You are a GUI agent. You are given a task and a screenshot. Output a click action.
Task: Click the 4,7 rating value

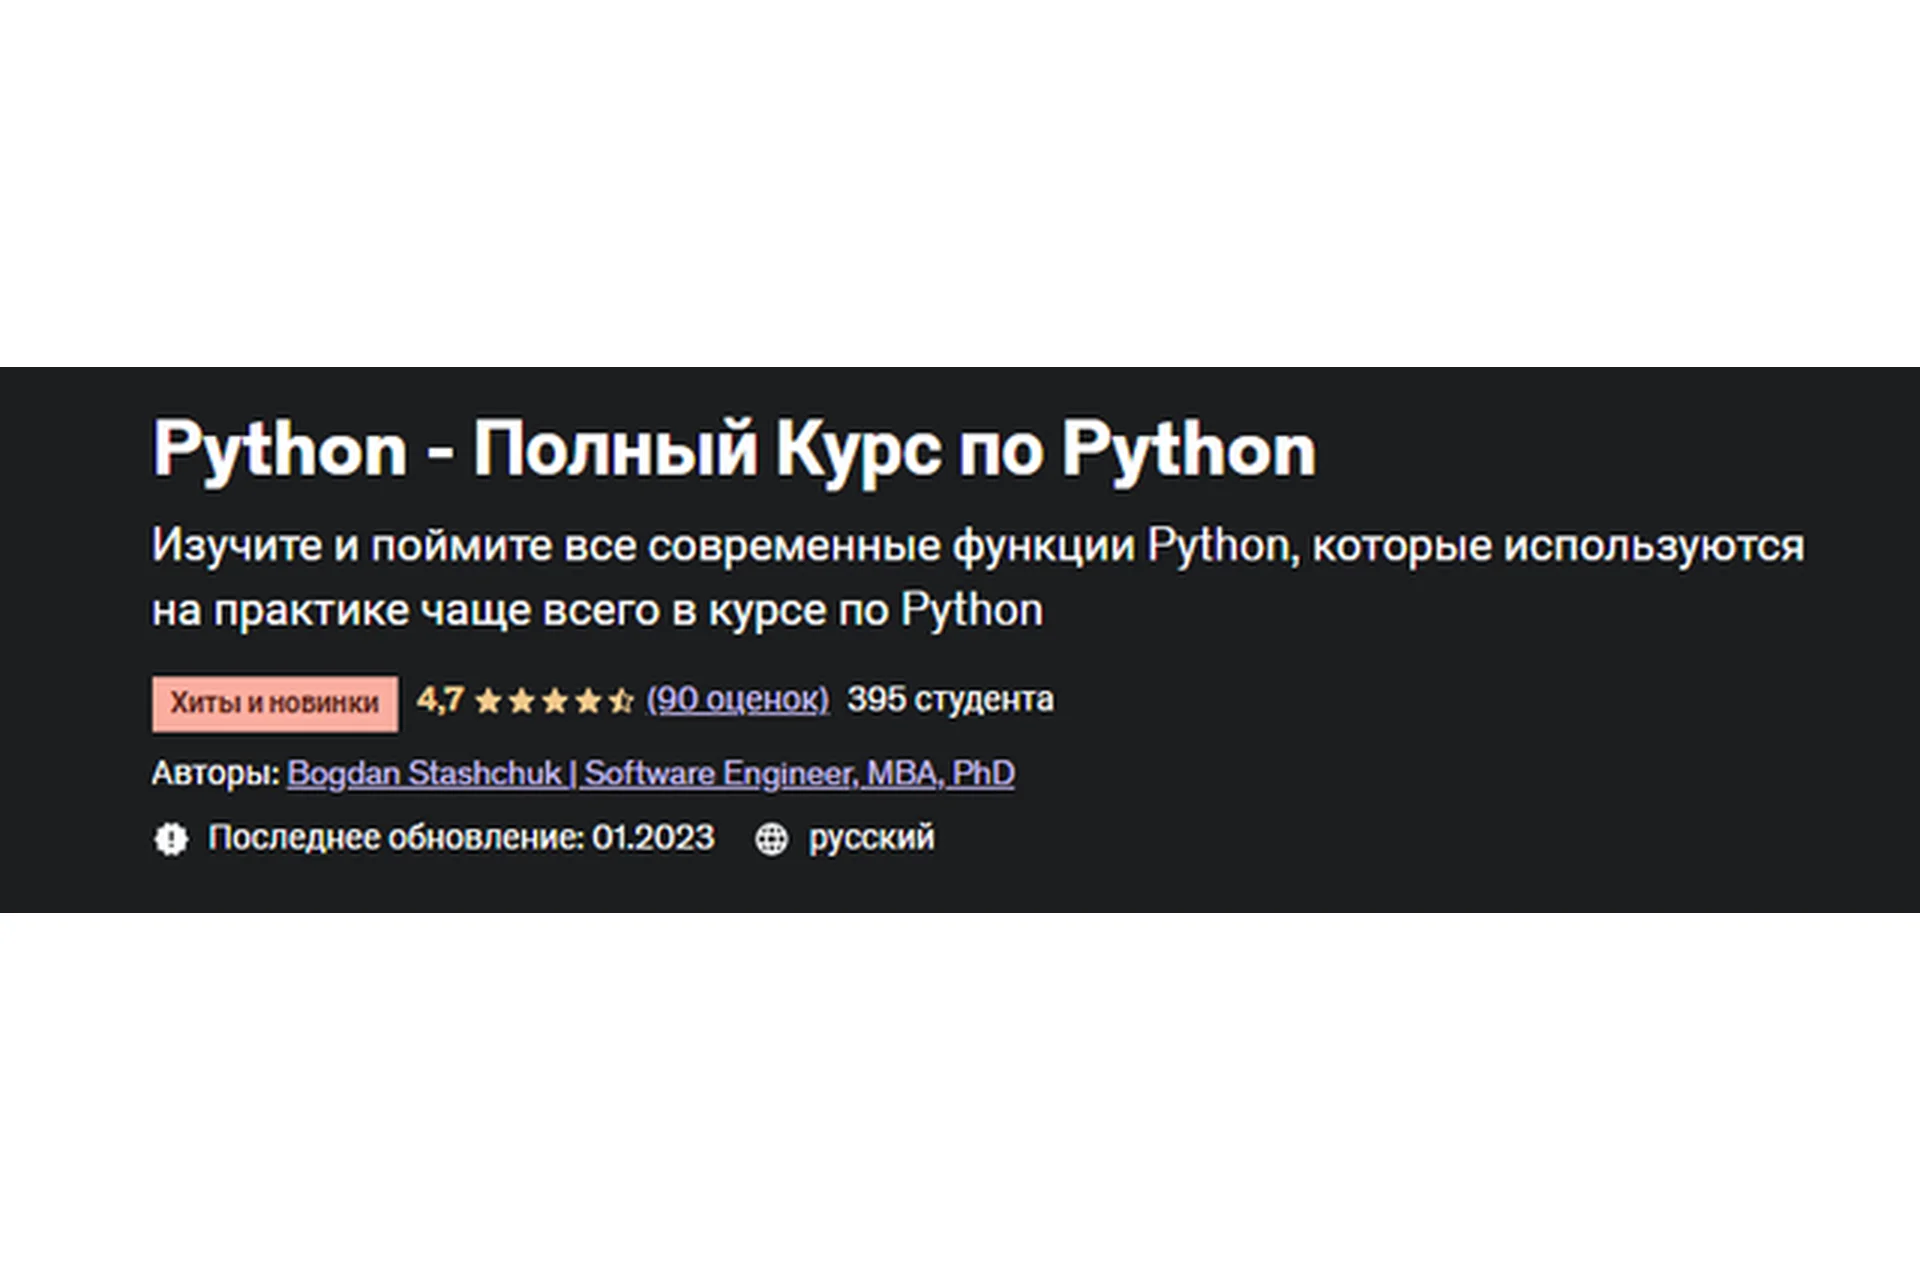point(440,700)
